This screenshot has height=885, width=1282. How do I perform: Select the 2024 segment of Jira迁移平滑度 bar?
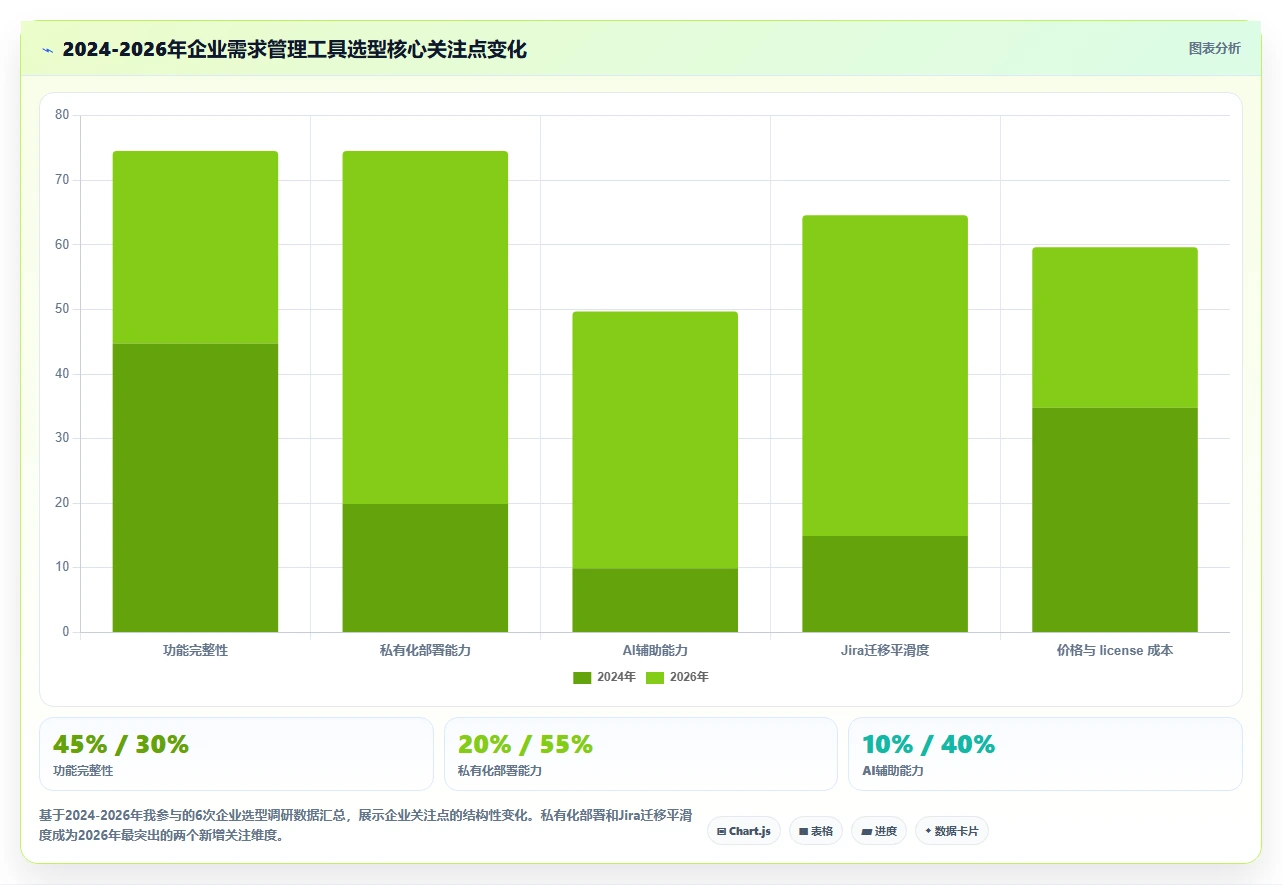point(885,584)
